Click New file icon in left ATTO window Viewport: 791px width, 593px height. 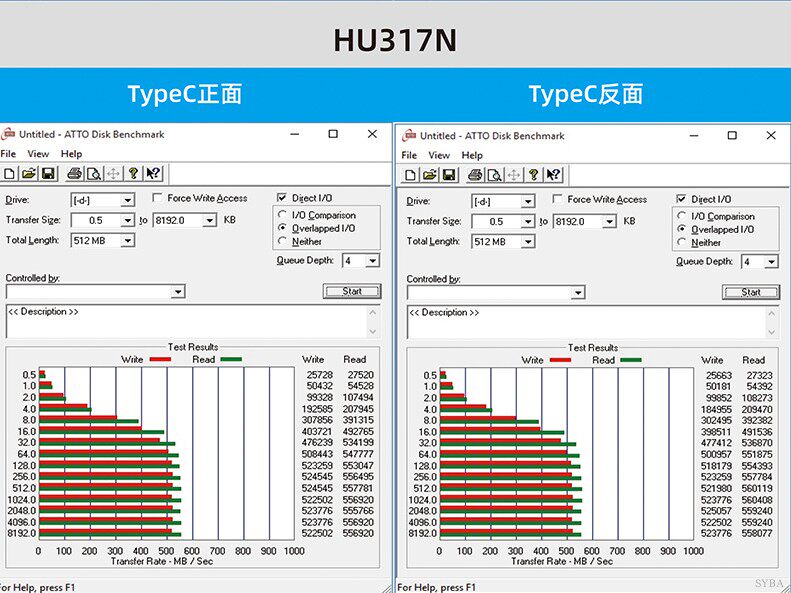click(9, 174)
